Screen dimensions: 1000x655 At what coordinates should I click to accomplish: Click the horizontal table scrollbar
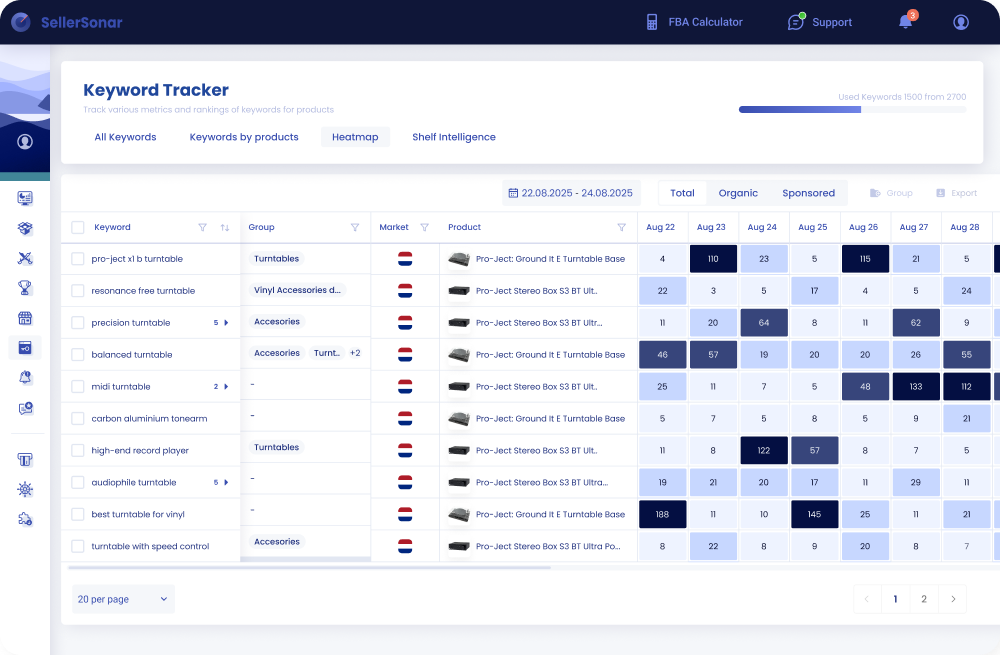(x=309, y=567)
